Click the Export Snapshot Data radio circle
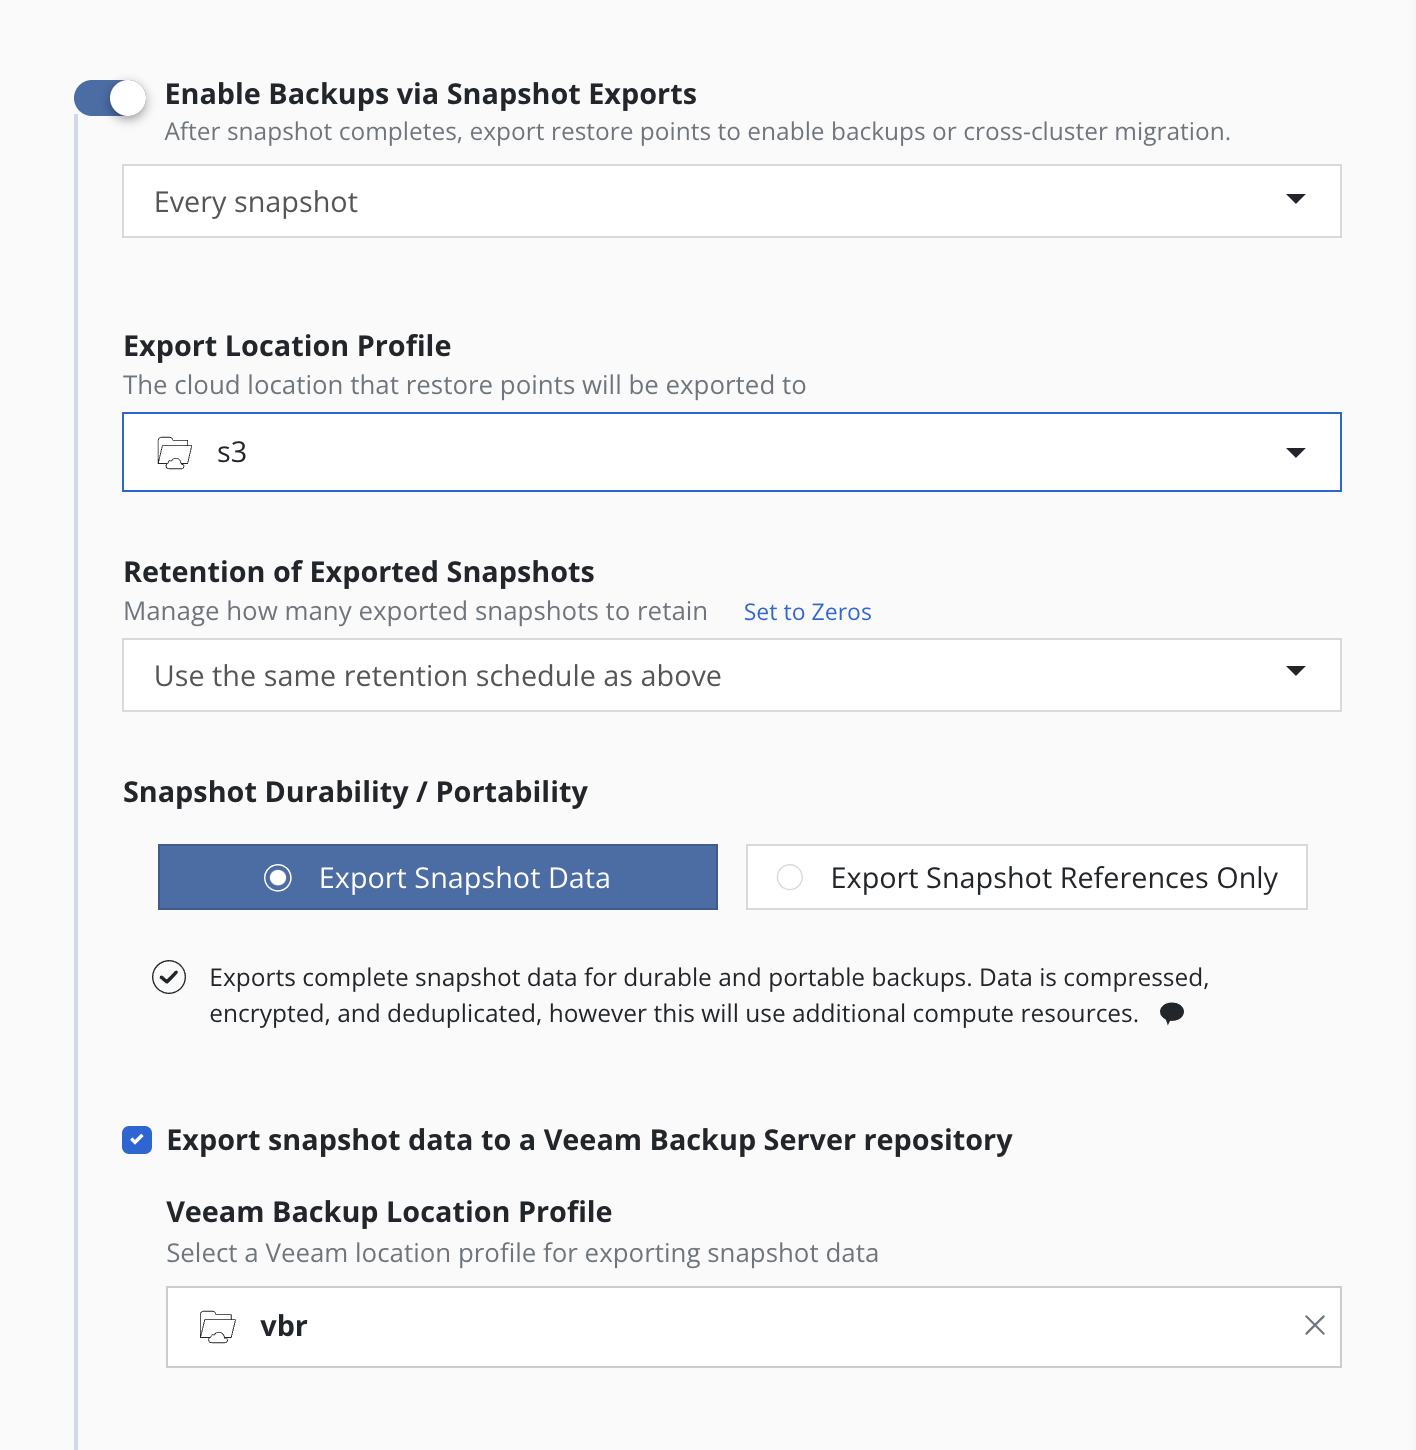 coord(278,878)
